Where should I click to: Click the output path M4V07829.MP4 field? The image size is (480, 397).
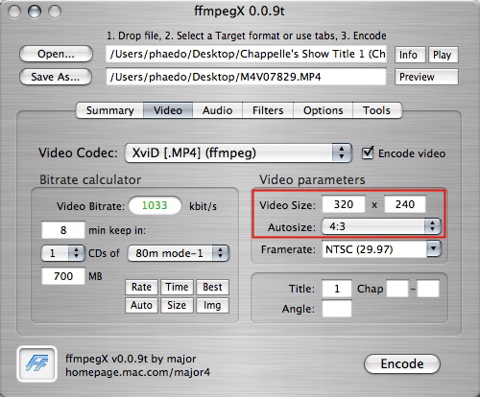[246, 77]
